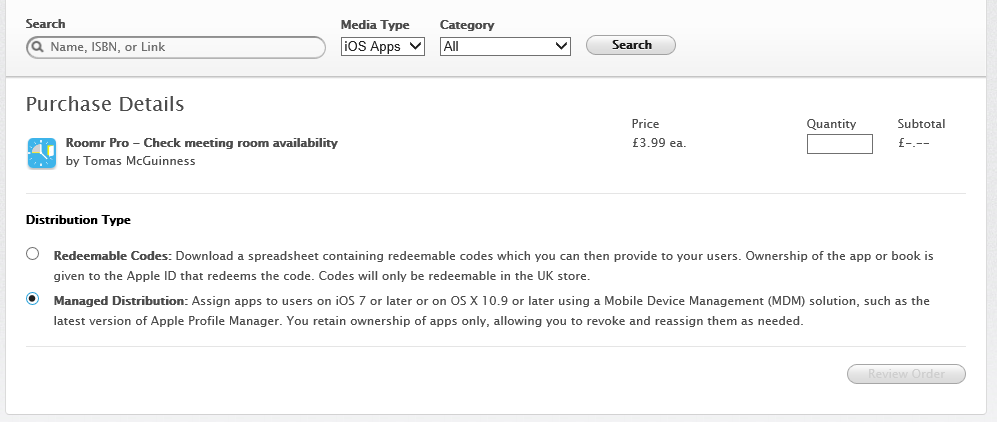Expand the Category dropdown showing All
This screenshot has width=997, height=422.
pos(505,46)
